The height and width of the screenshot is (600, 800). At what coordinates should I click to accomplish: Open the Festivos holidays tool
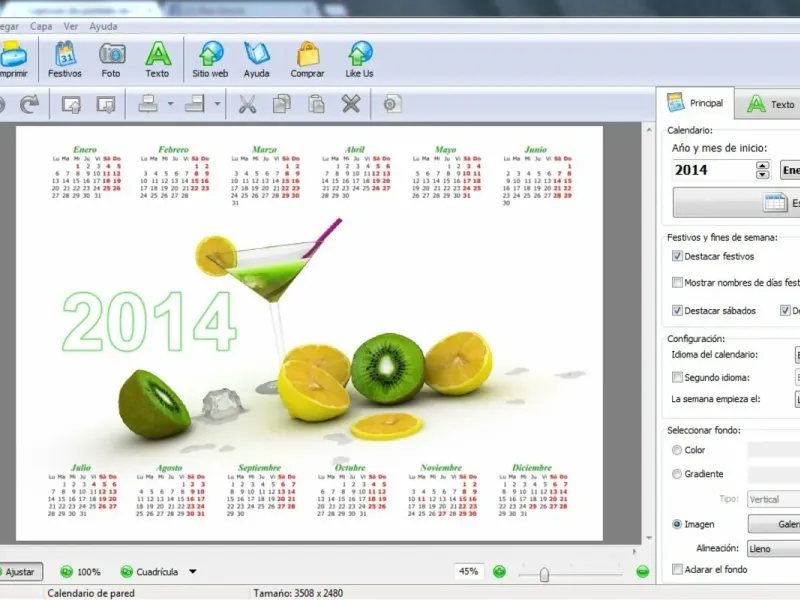click(65, 60)
